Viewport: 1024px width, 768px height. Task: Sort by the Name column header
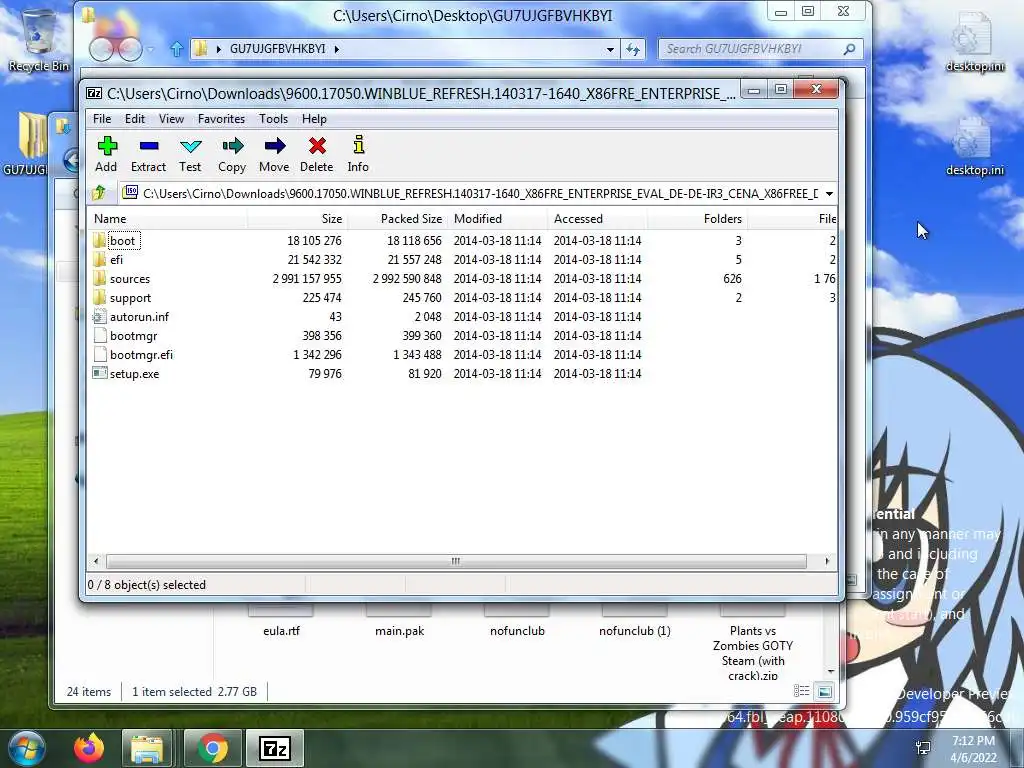(x=167, y=219)
